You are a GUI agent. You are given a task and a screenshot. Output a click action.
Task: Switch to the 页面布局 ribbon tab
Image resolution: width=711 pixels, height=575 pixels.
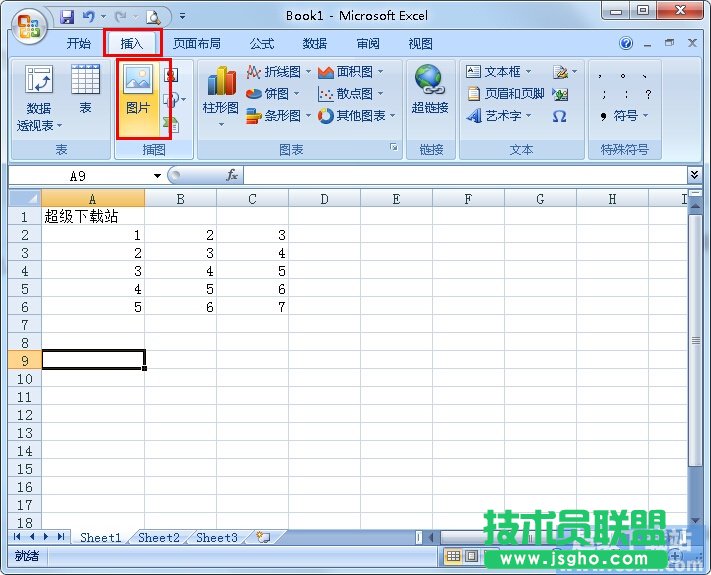point(196,44)
